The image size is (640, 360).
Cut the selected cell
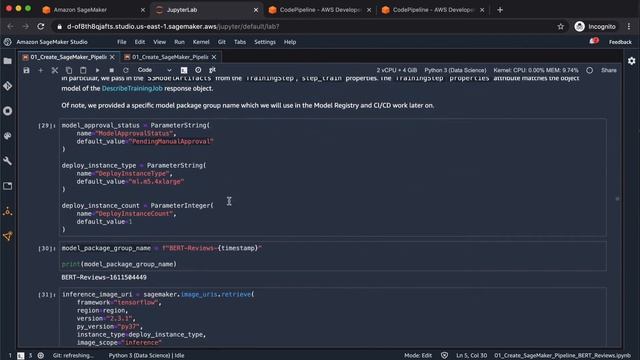(x=55, y=70)
